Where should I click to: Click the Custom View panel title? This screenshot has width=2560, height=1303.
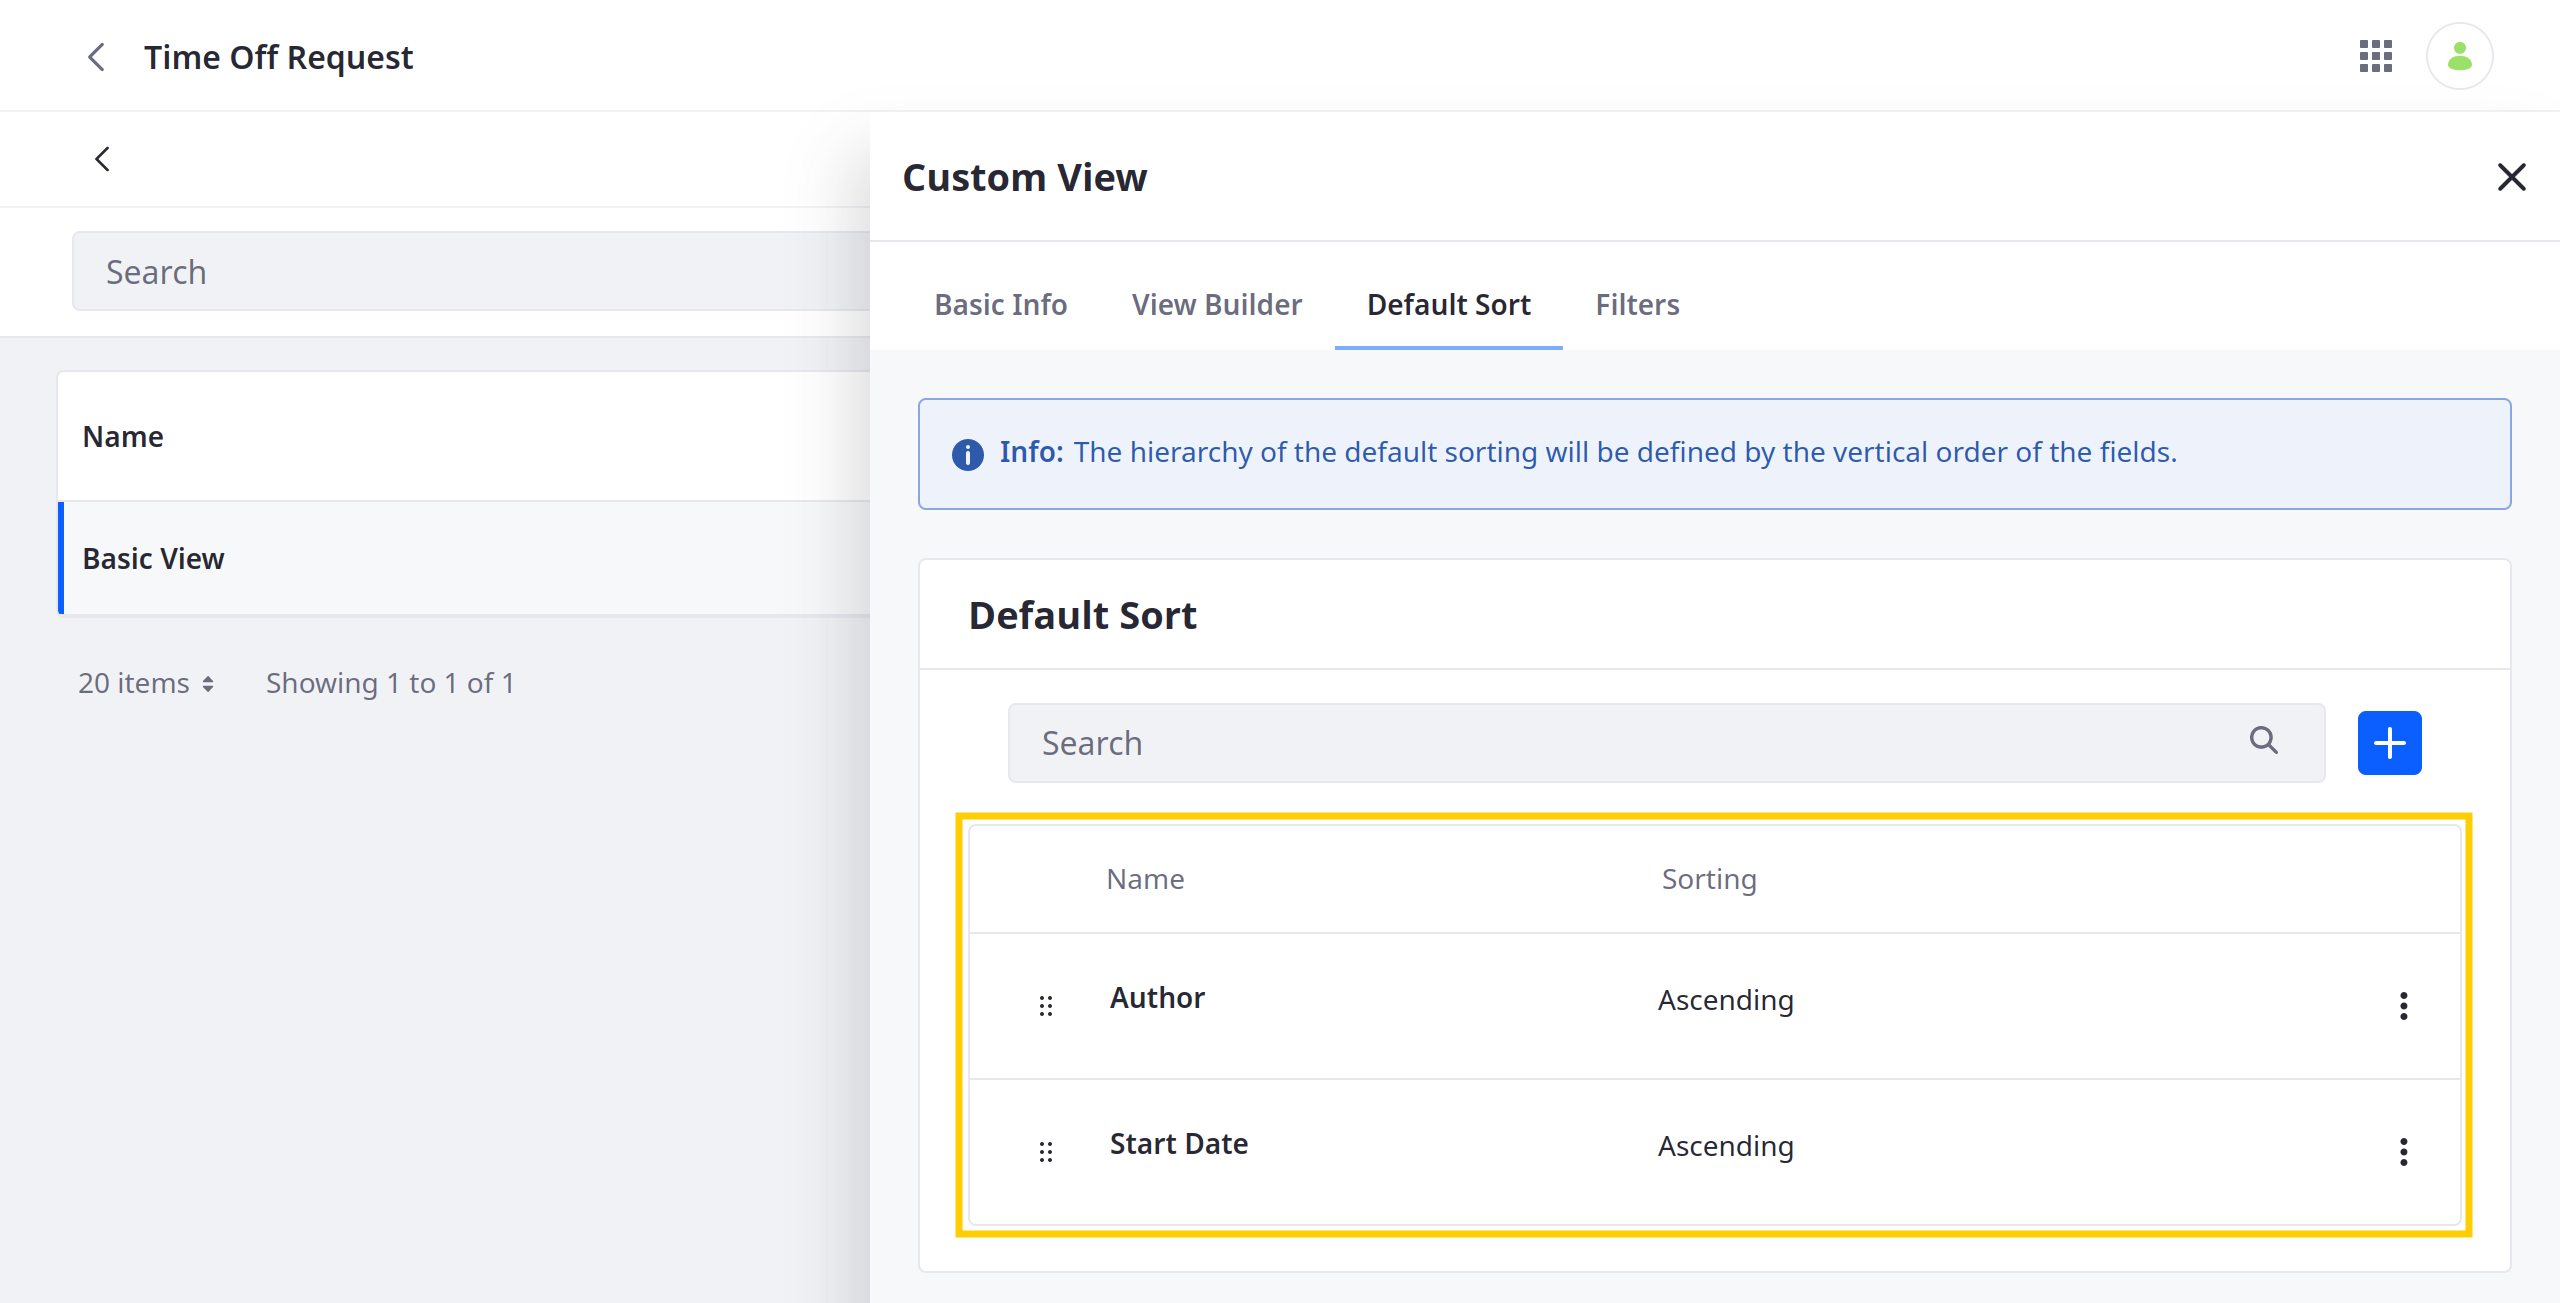pos(1024,177)
